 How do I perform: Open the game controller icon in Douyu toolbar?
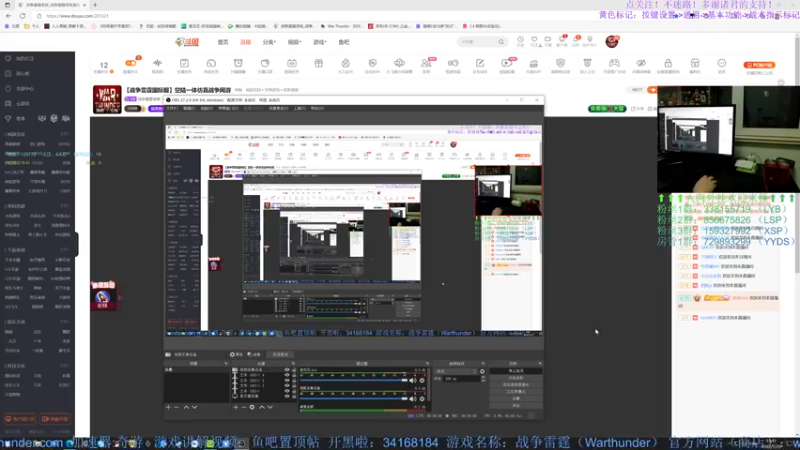click(x=614, y=63)
